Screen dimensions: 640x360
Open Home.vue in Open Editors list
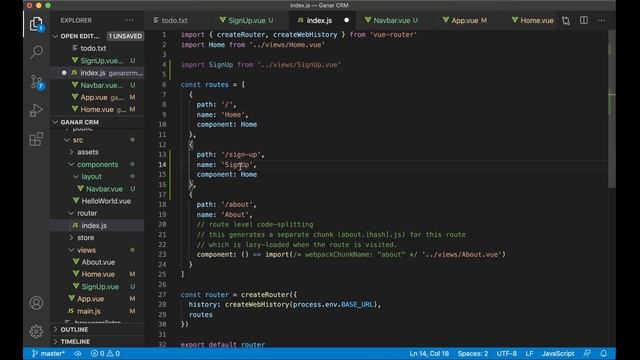97,109
